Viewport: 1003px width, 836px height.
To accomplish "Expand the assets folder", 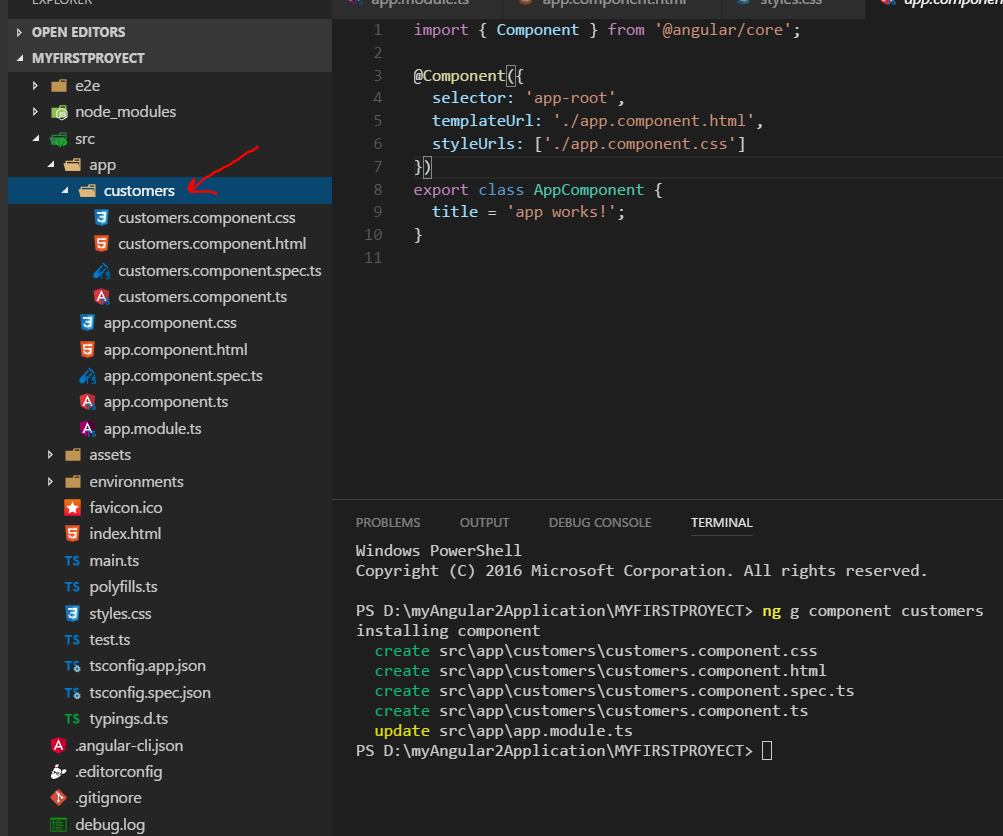I will 50,454.
